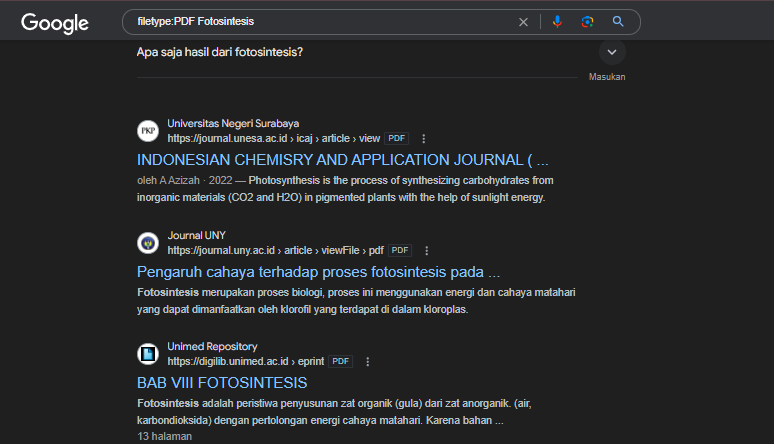The width and height of the screenshot is (774, 444).
Task: Click the Unimed Repository site name
Action: coord(212,347)
